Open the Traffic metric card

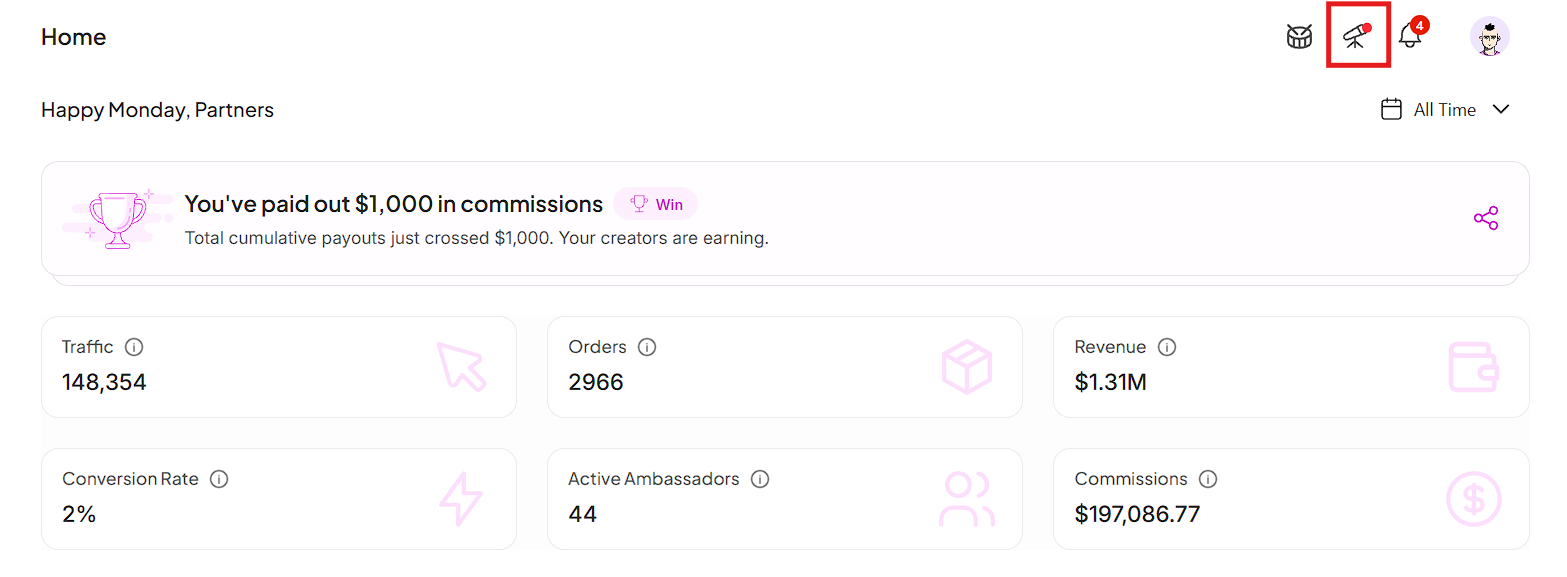coord(279,367)
